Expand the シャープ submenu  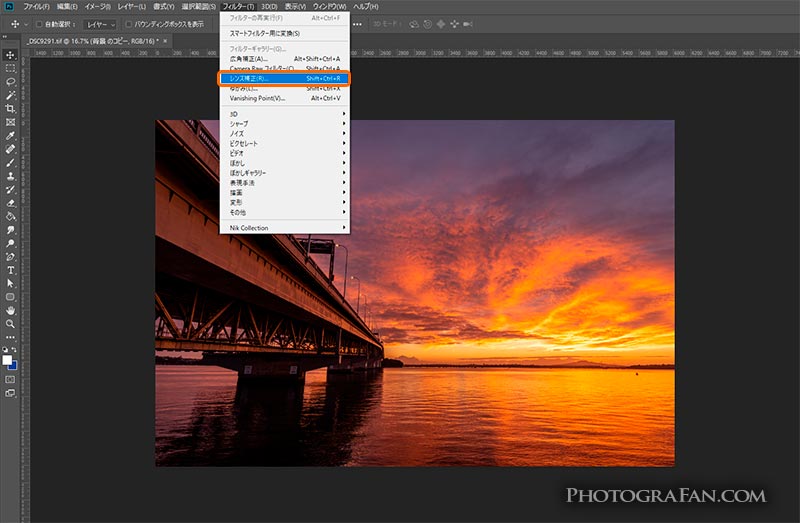(285, 123)
